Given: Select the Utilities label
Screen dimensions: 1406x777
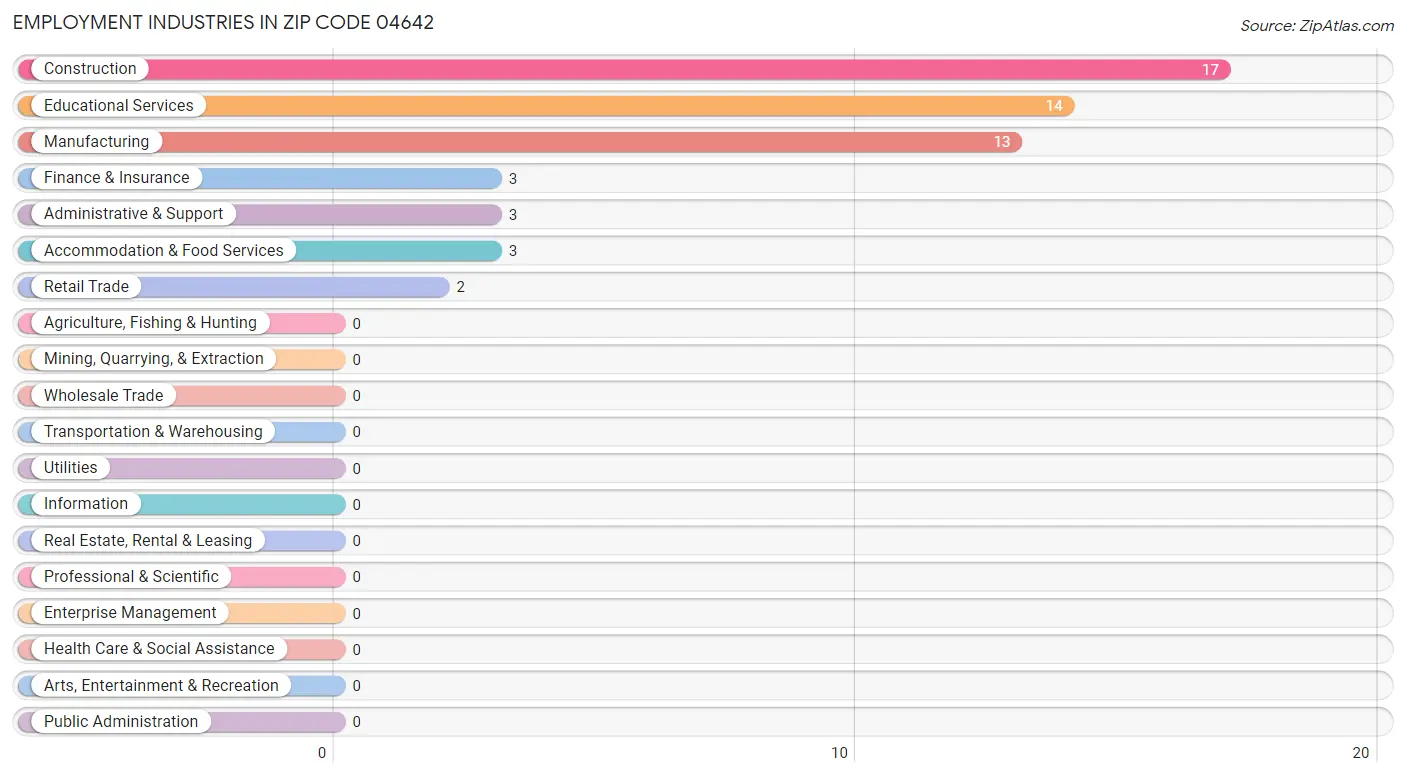Looking at the screenshot, I should pyautogui.click(x=71, y=468).
